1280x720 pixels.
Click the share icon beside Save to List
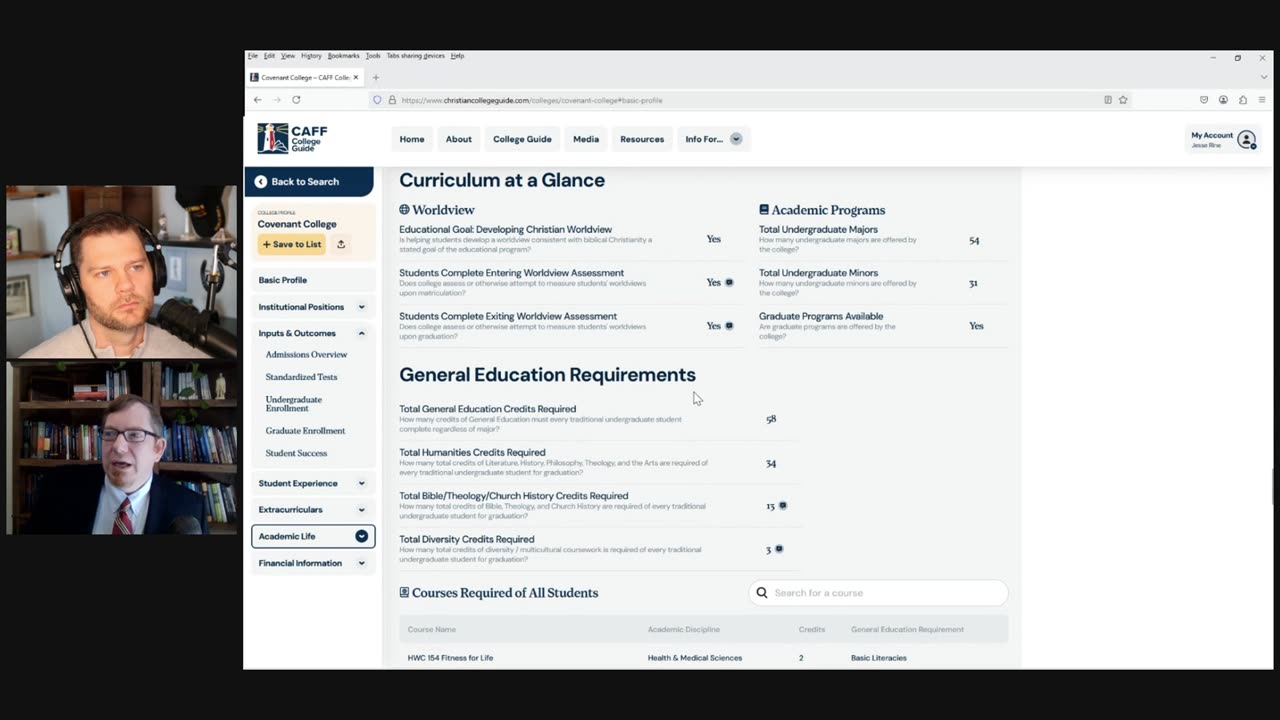pos(341,244)
